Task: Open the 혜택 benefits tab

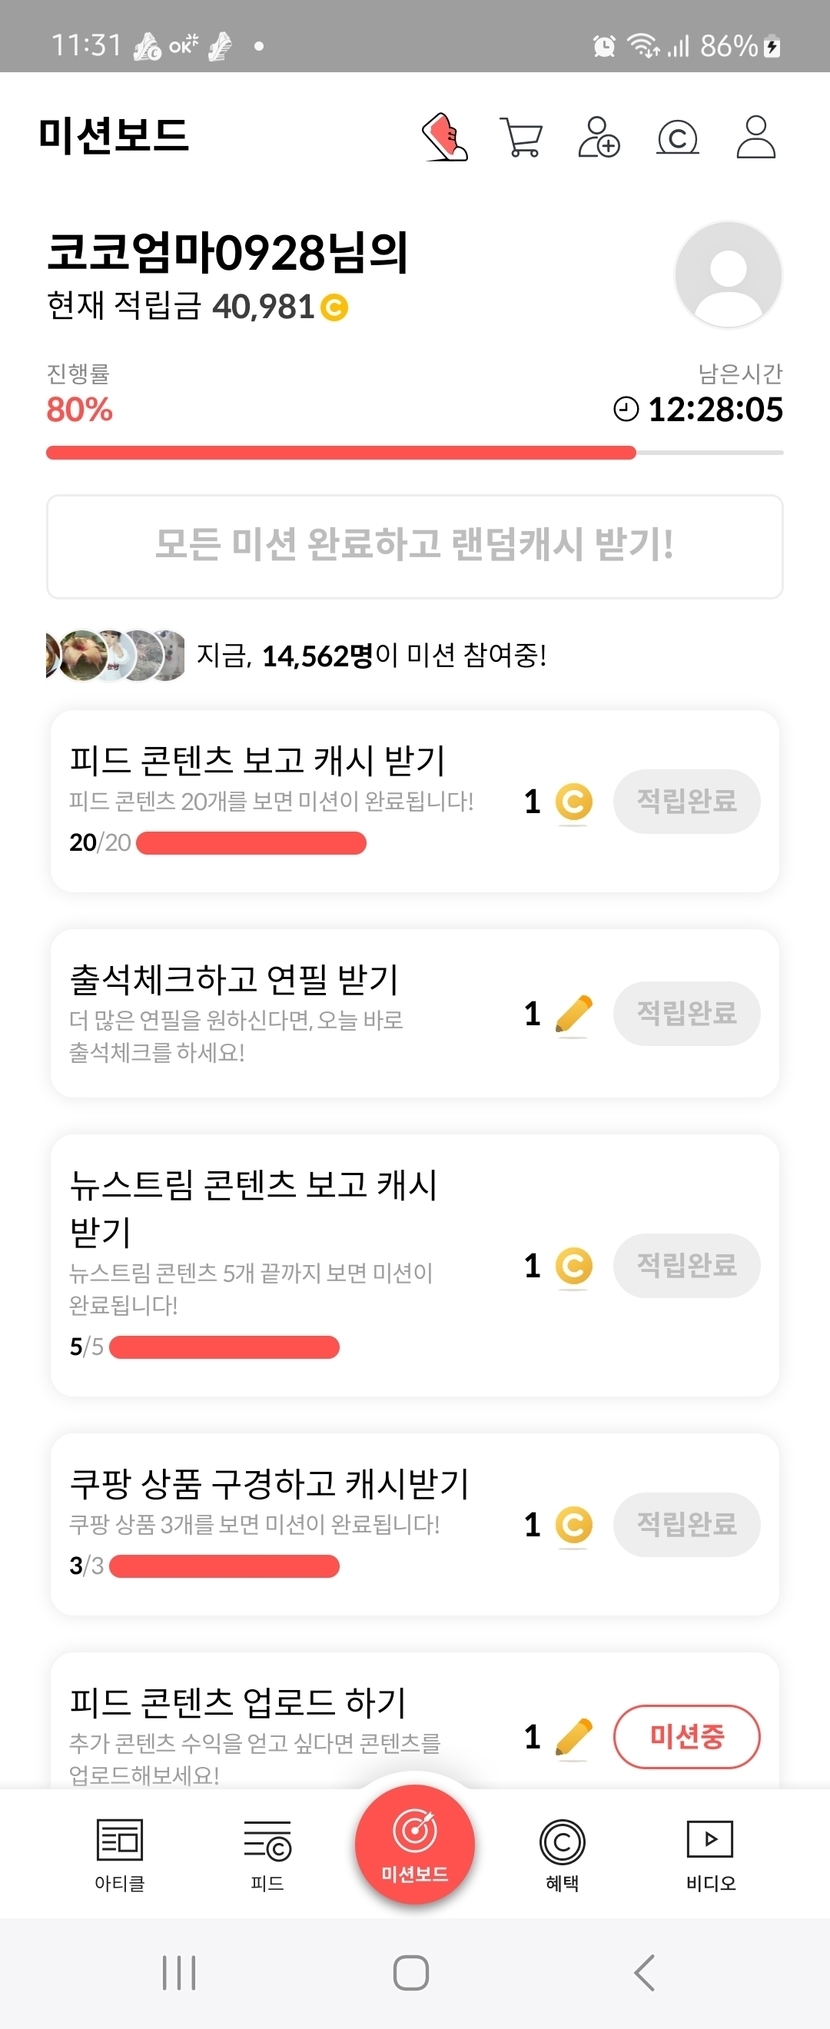Action: coord(562,1855)
